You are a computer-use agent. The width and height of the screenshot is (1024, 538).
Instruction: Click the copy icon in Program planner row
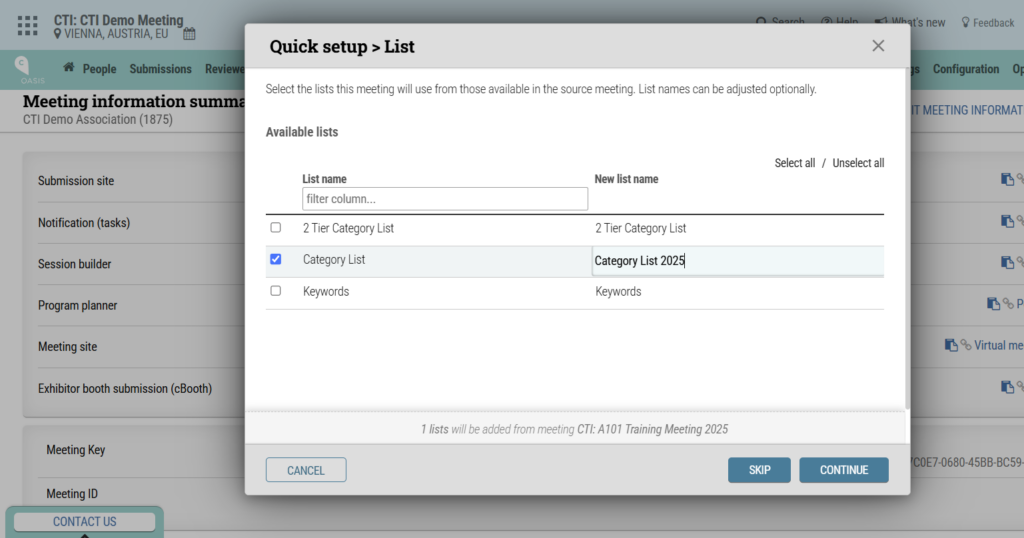(x=993, y=304)
